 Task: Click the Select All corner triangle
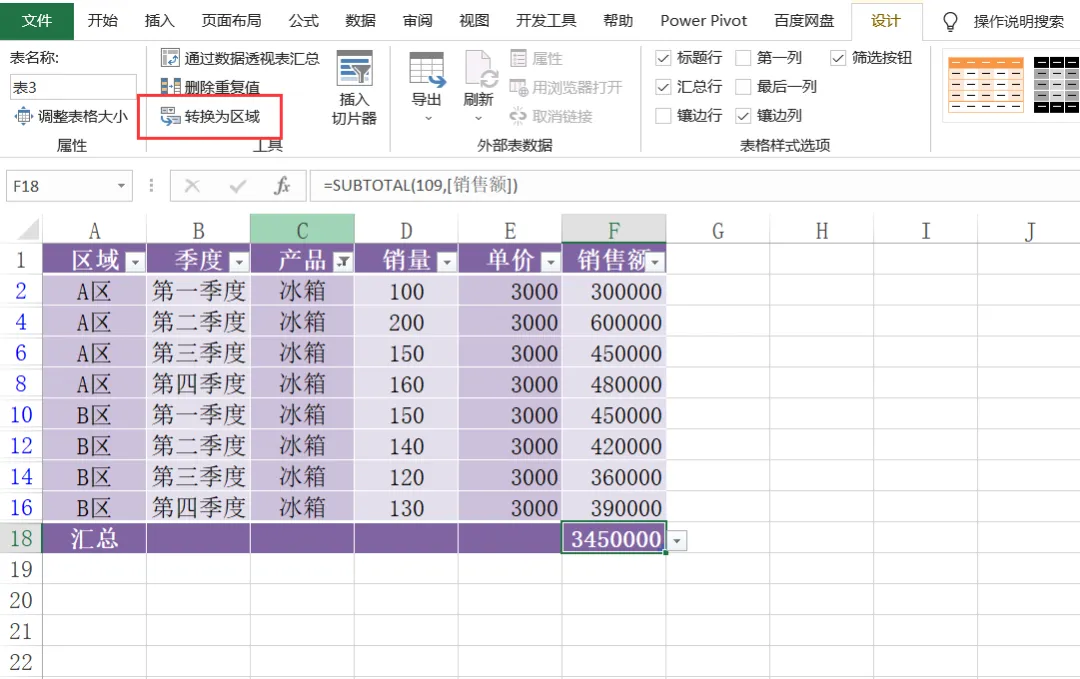pyautogui.click(x=28, y=230)
